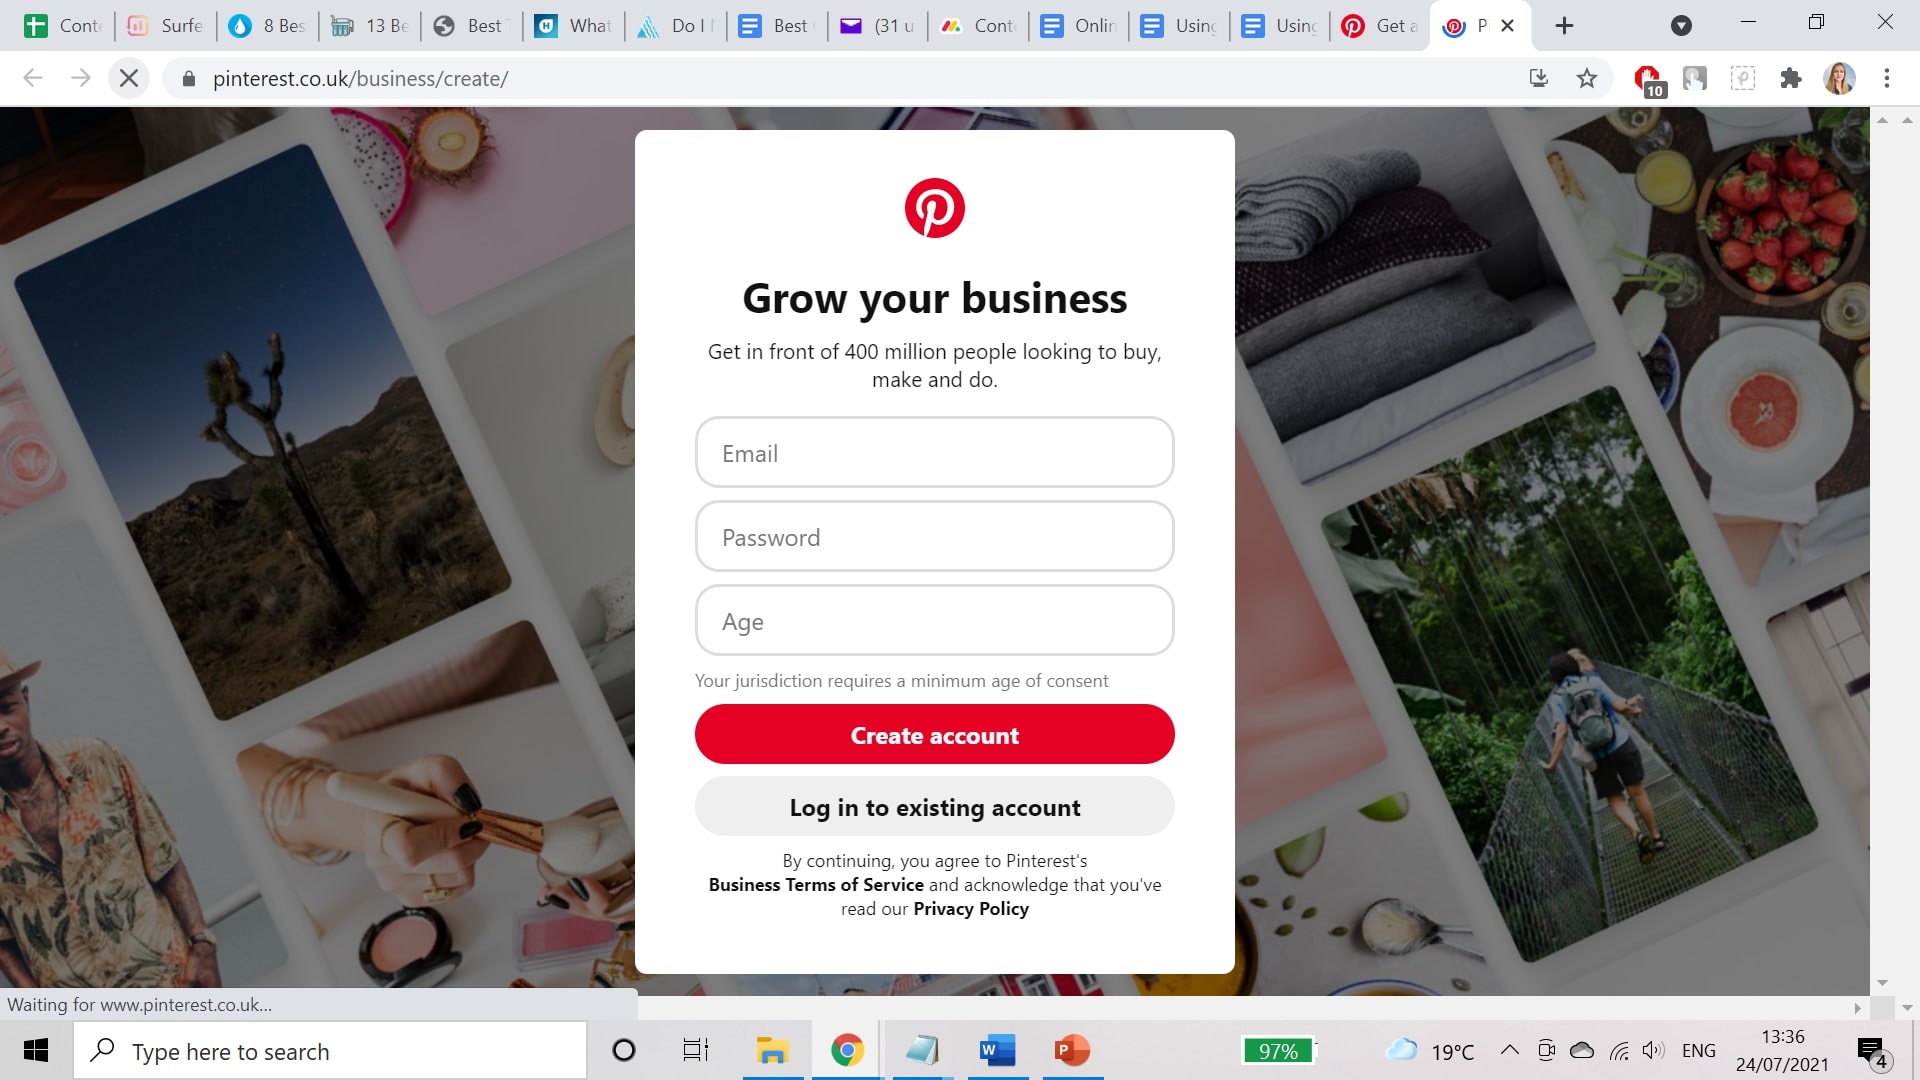Click the Email input field

pyautogui.click(x=934, y=452)
